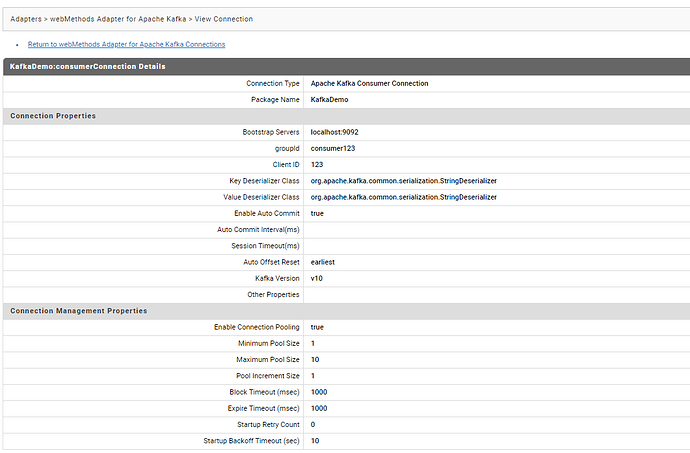Click the Maximum Pool Size label
The image size is (690, 453).
point(268,360)
